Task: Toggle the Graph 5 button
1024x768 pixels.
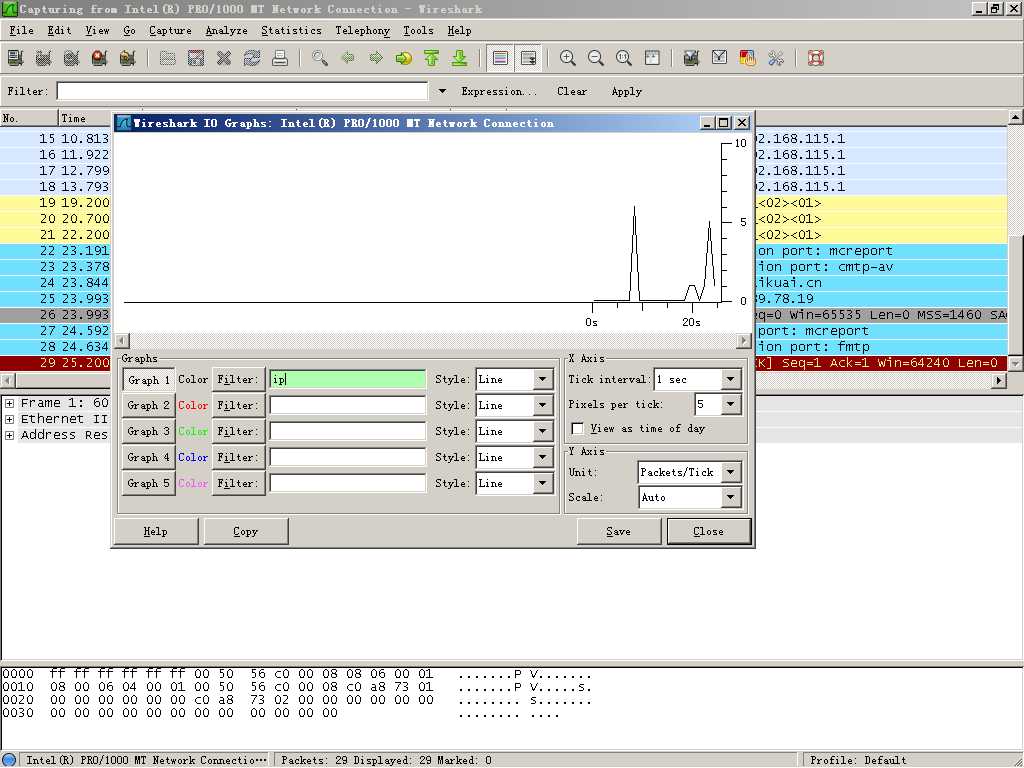Action: click(149, 483)
